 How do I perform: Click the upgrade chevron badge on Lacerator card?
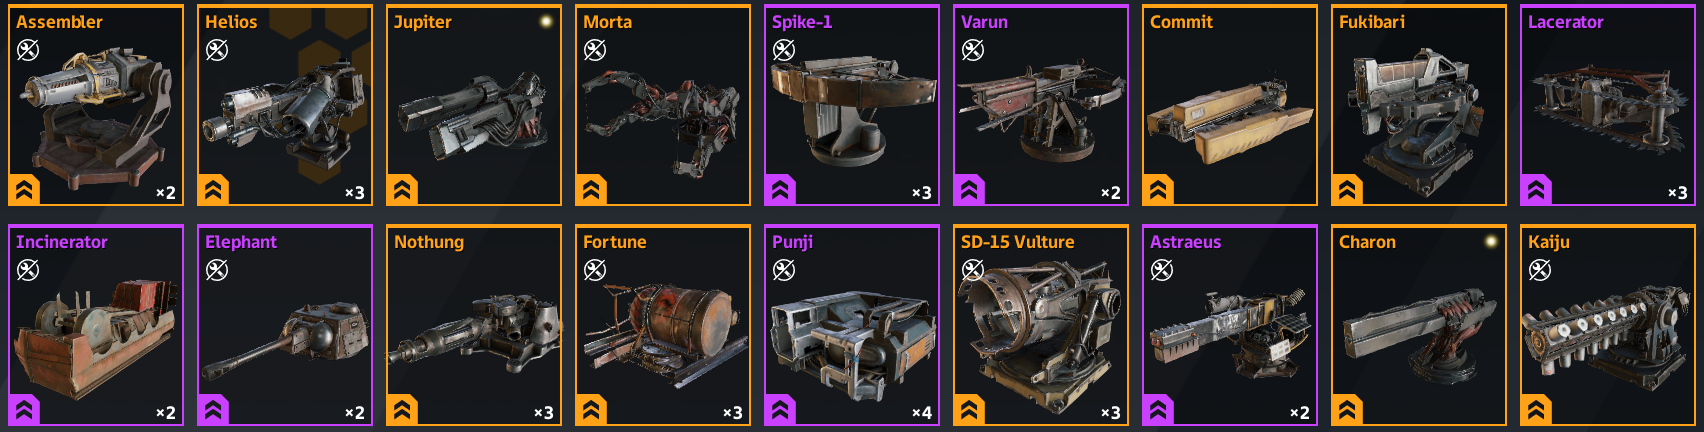click(1536, 190)
